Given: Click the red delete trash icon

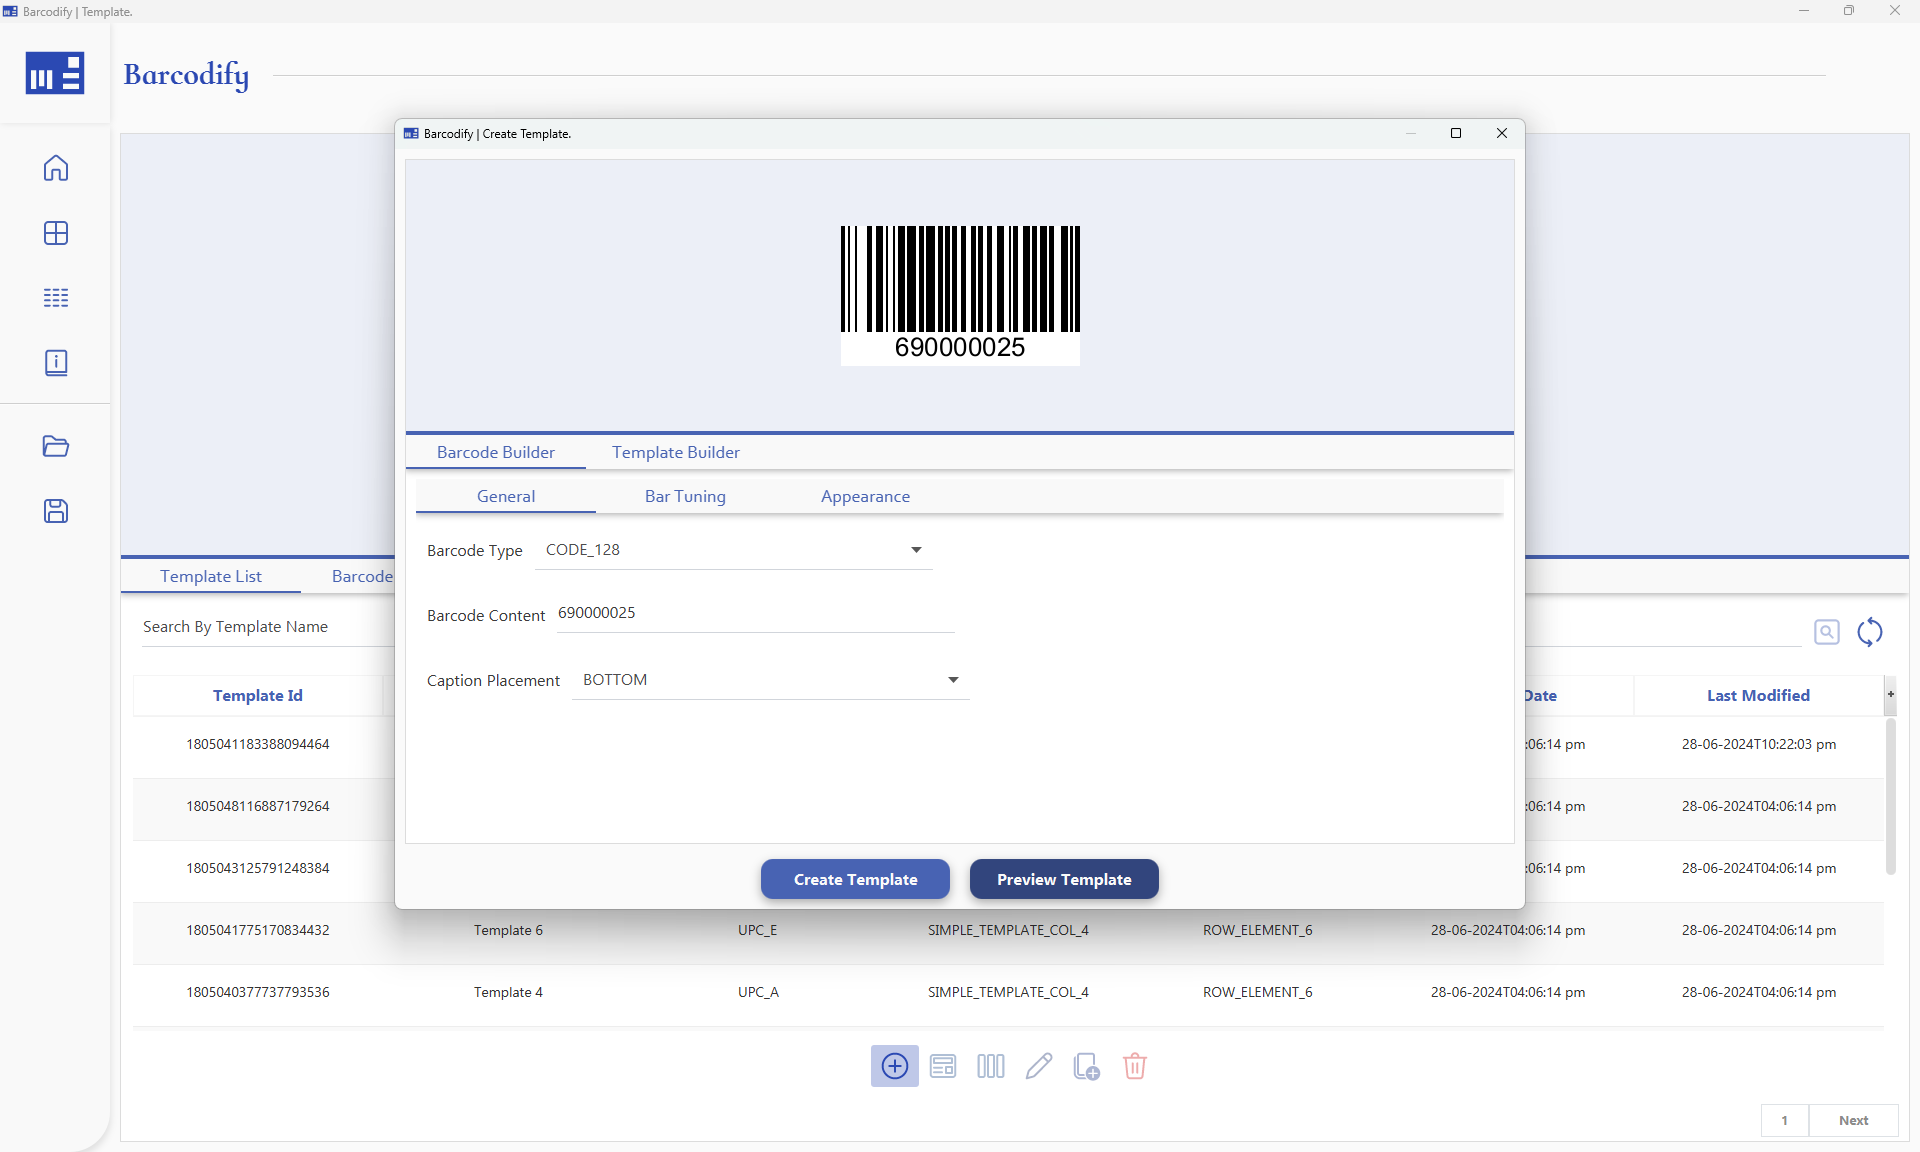Looking at the screenshot, I should (x=1134, y=1066).
